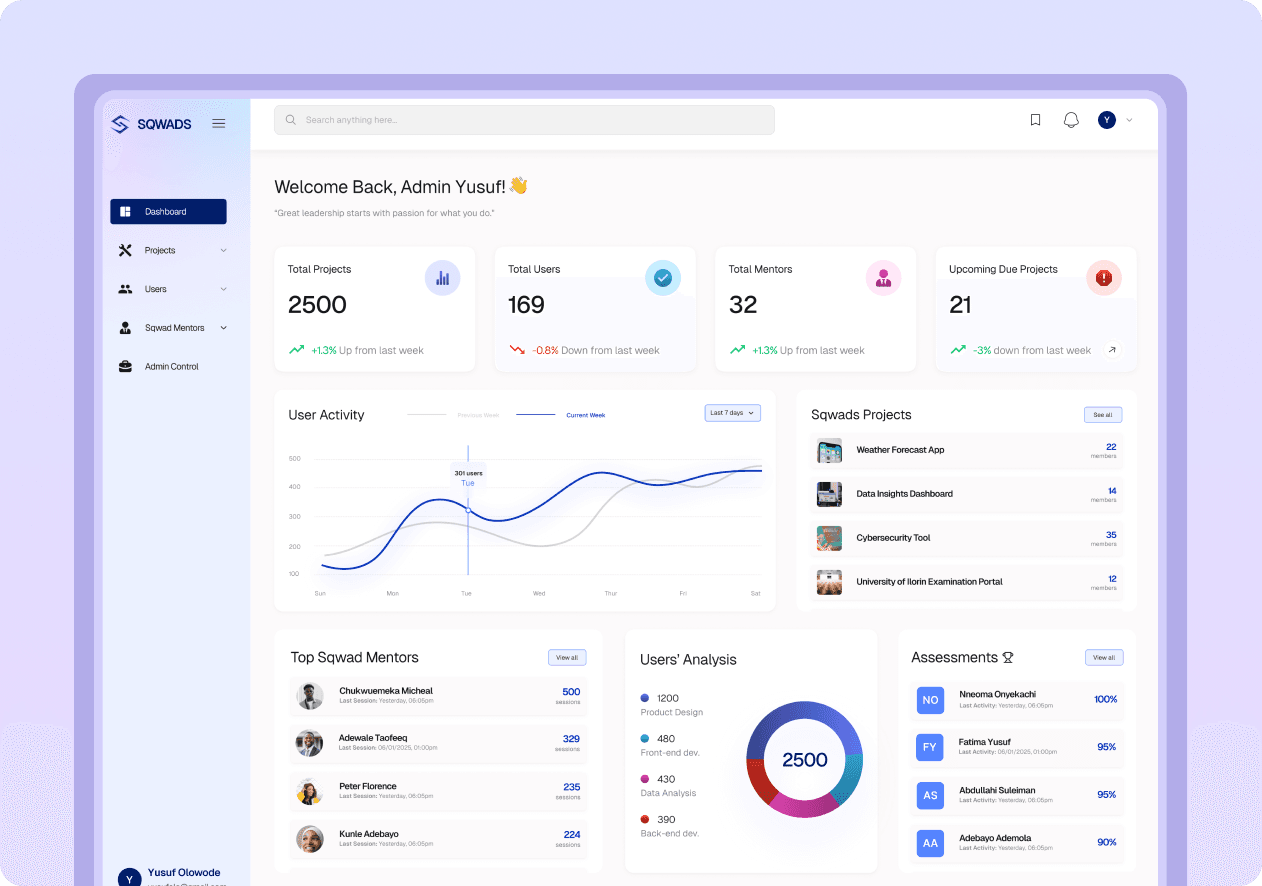Select Dashboard in the sidebar
This screenshot has width=1262, height=886.
pos(168,211)
